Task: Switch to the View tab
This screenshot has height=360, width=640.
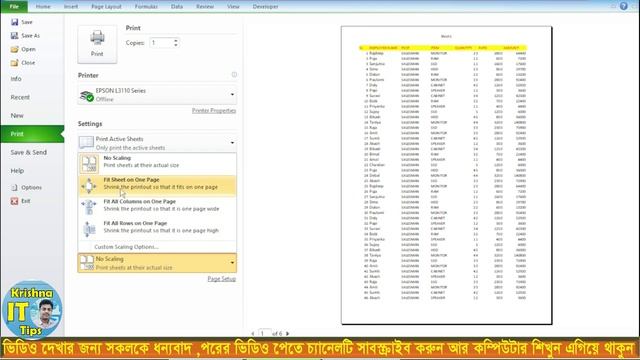Action: click(x=233, y=7)
